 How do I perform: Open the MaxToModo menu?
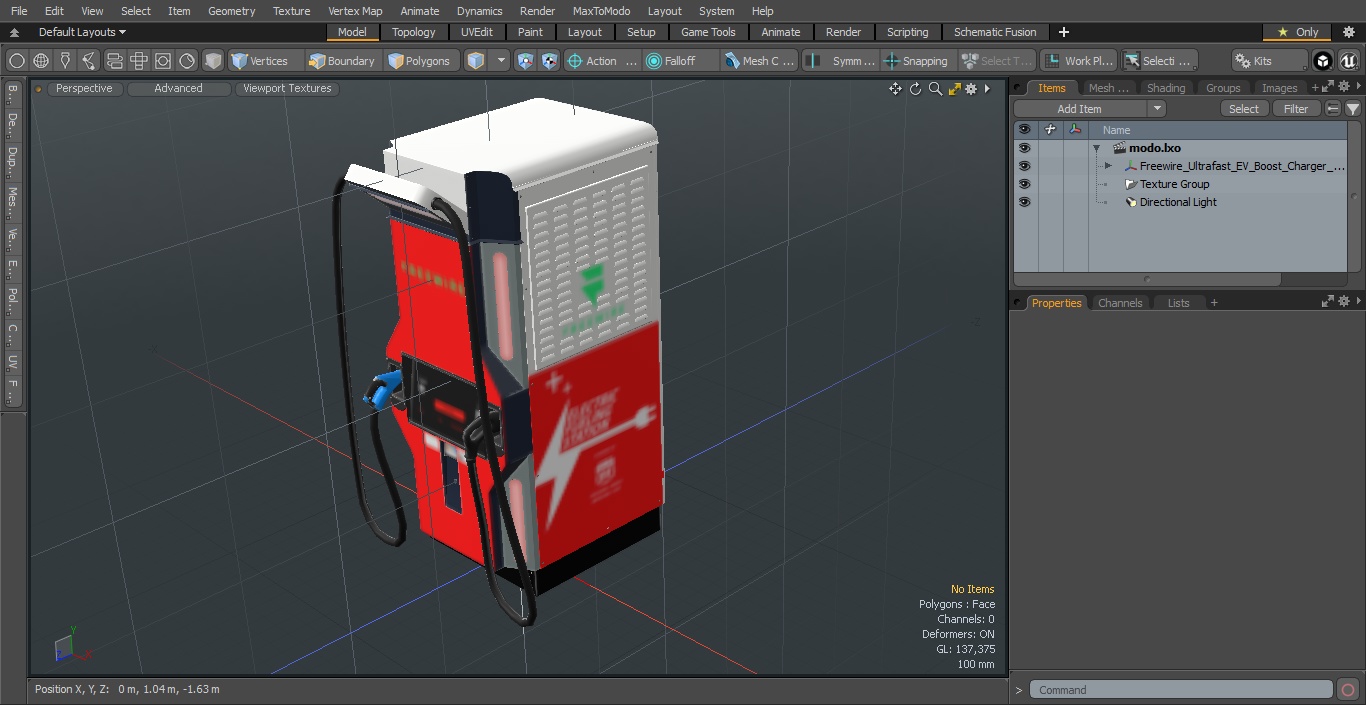point(601,11)
